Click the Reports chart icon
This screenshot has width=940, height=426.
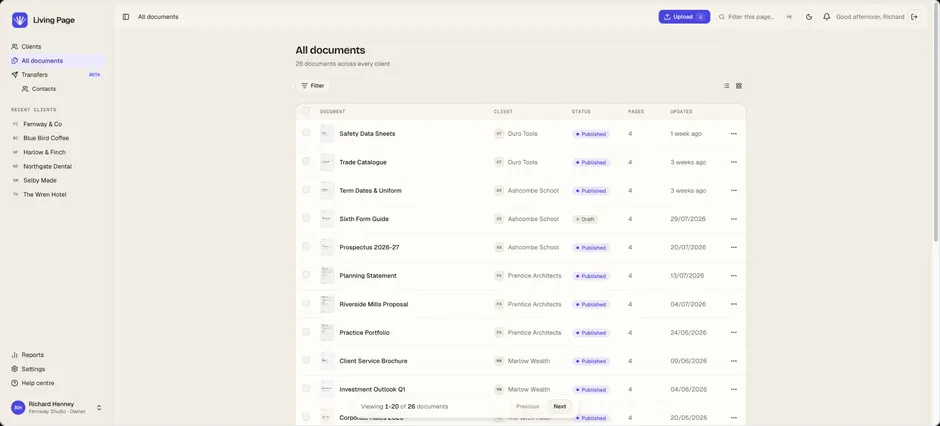pos(14,355)
